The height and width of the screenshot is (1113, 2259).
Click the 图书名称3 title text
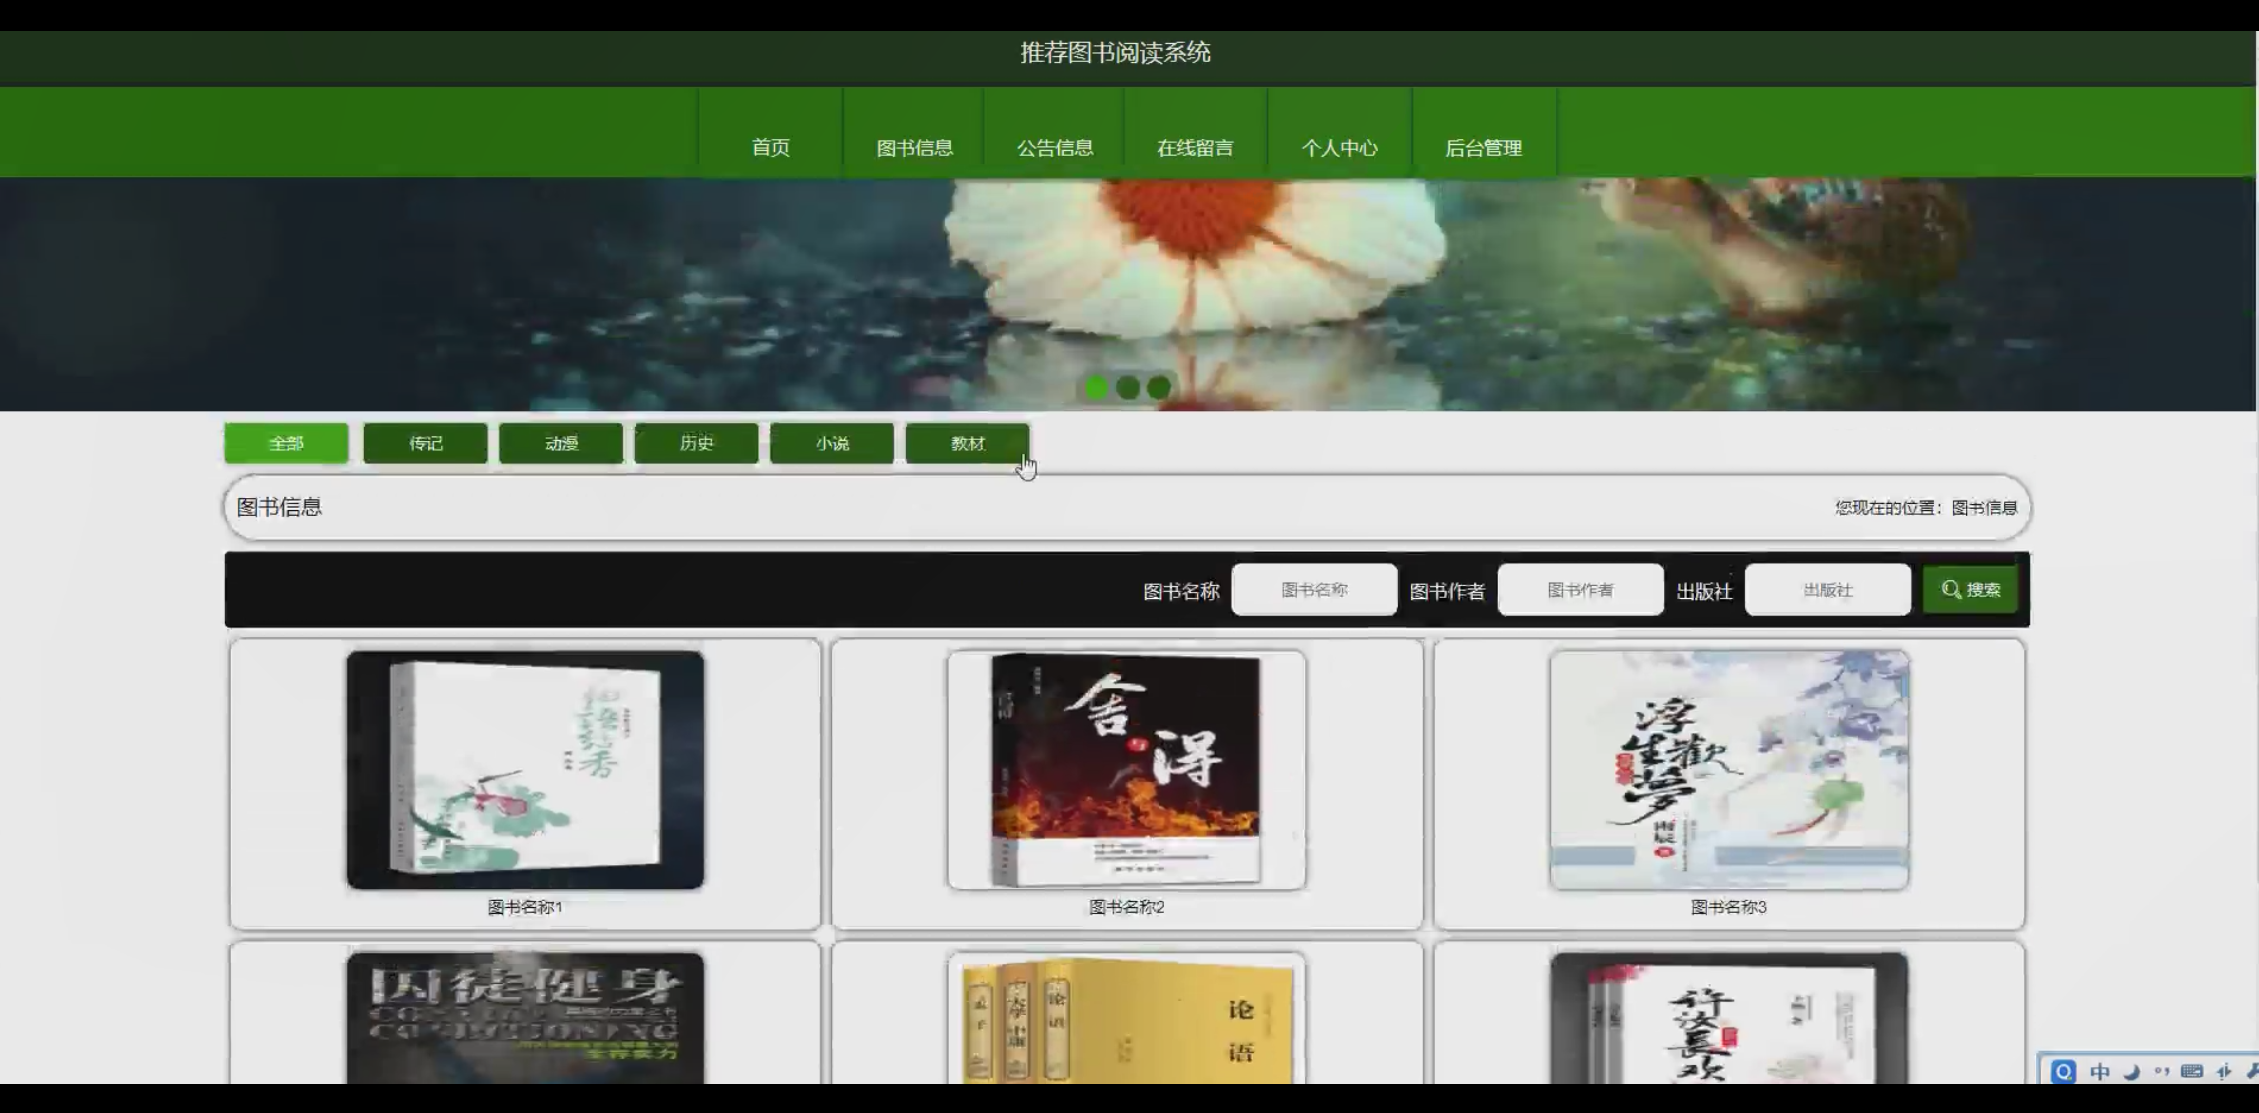(x=1729, y=907)
